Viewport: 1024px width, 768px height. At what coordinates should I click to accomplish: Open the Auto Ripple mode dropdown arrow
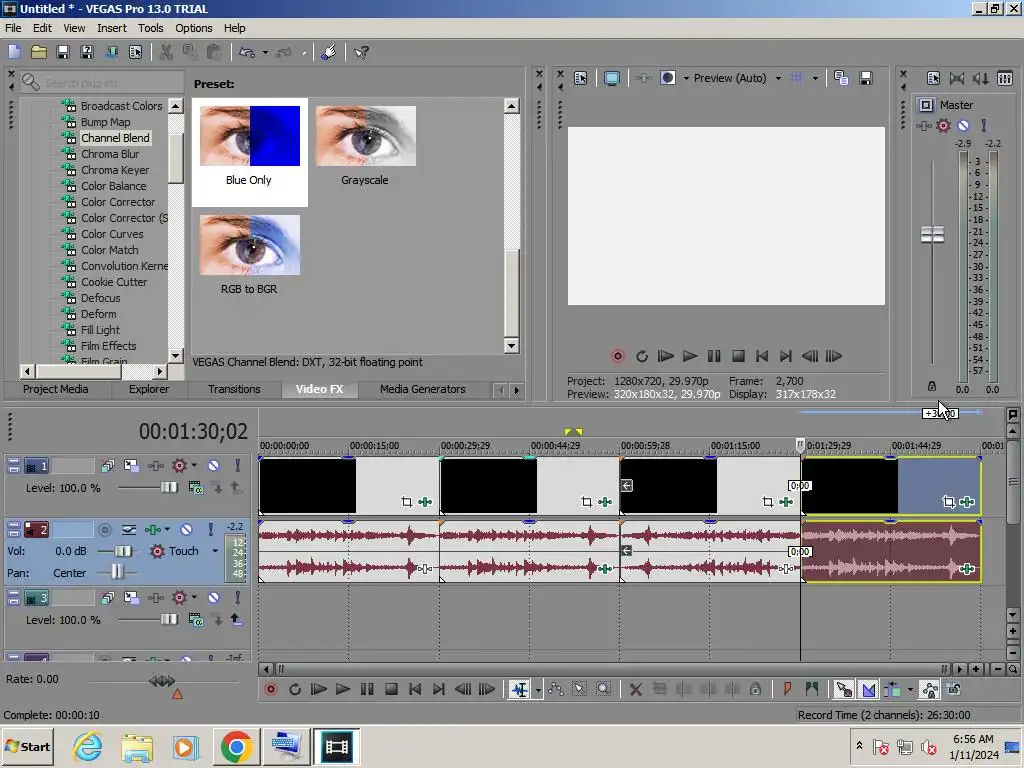pos(910,689)
